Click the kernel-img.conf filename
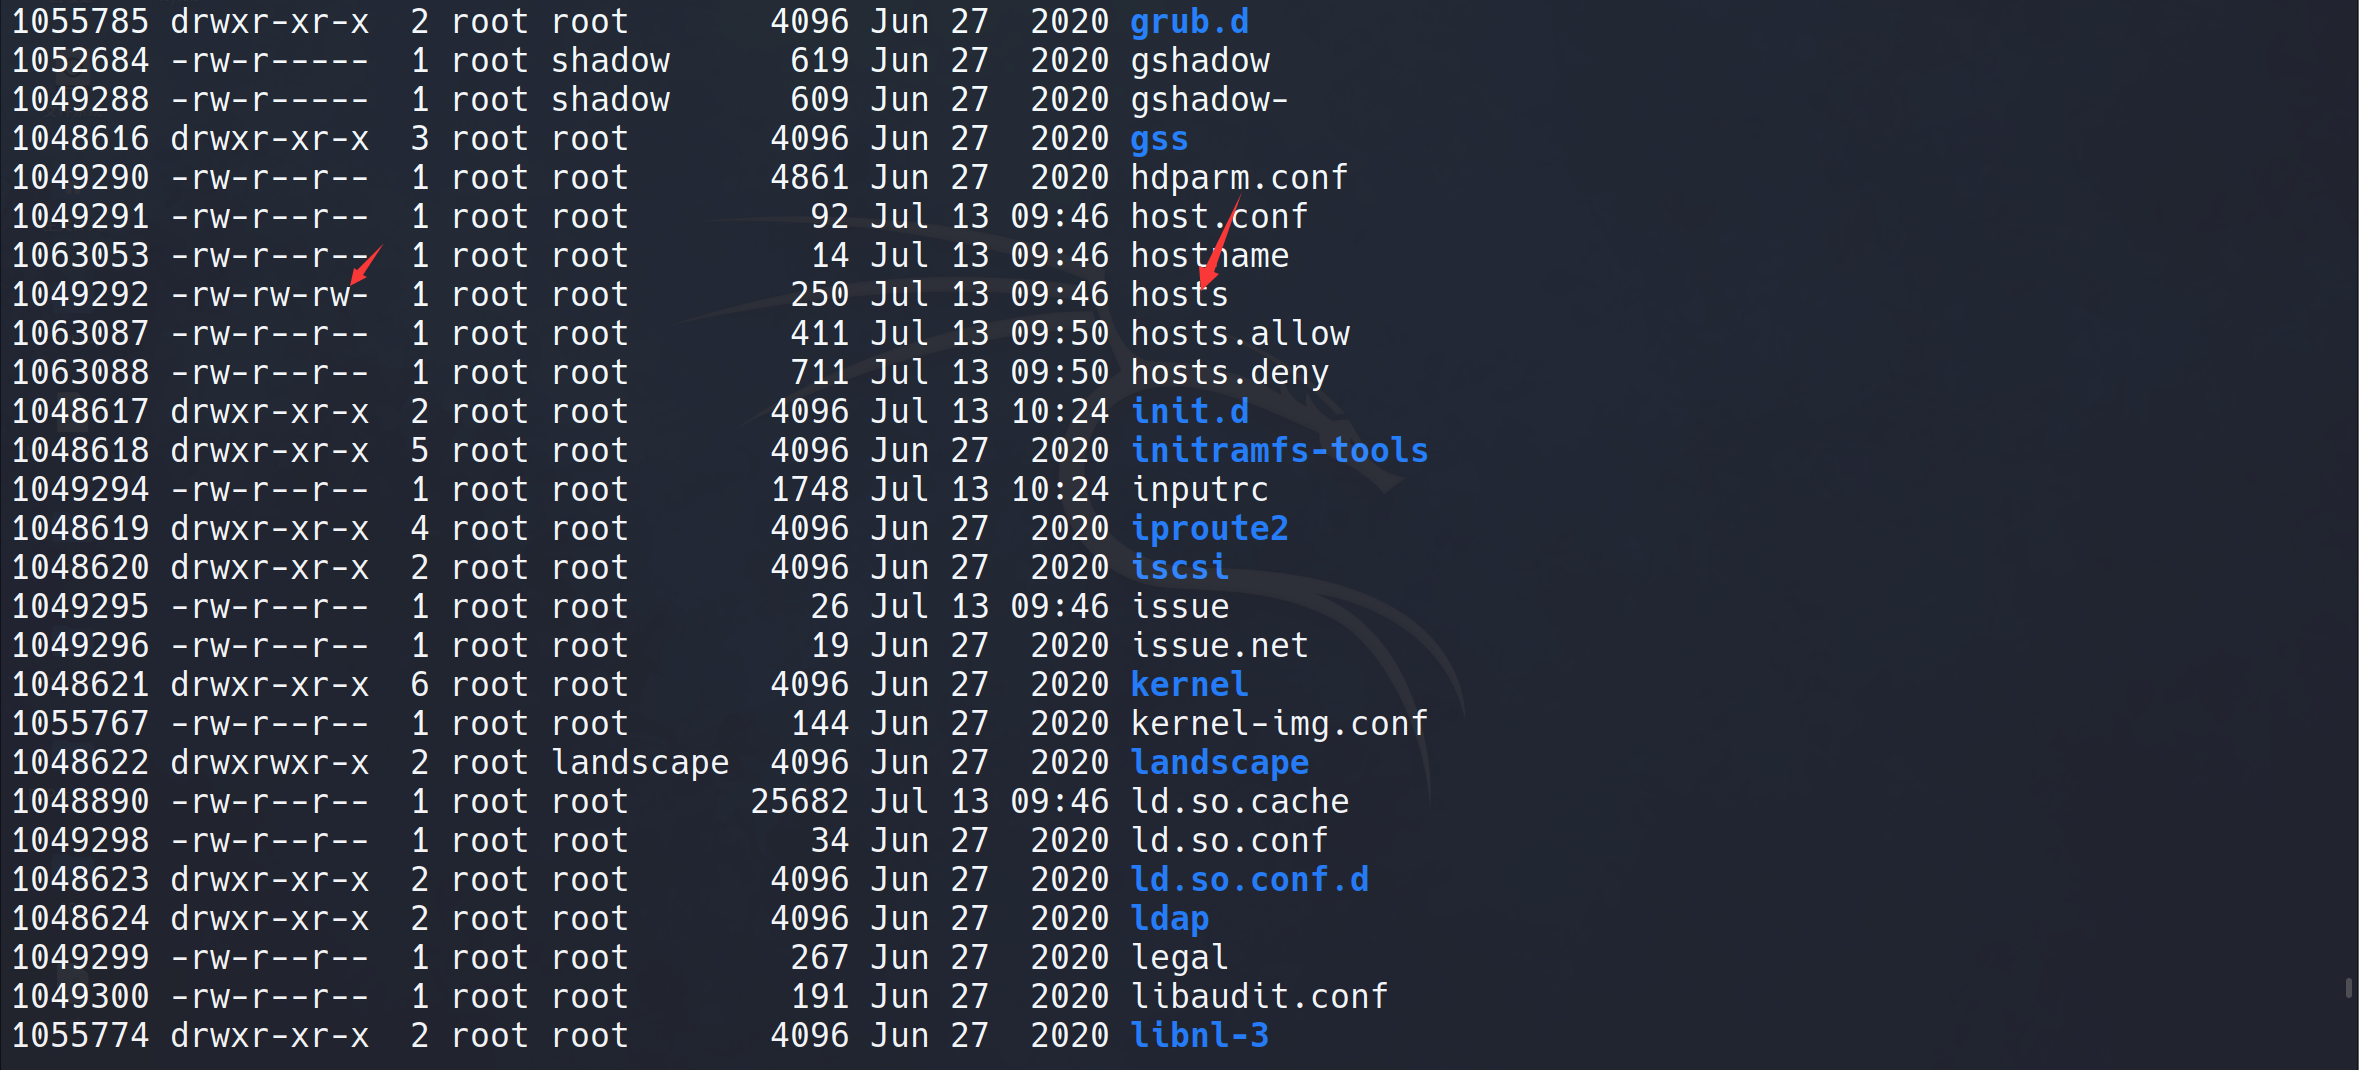 (1279, 723)
